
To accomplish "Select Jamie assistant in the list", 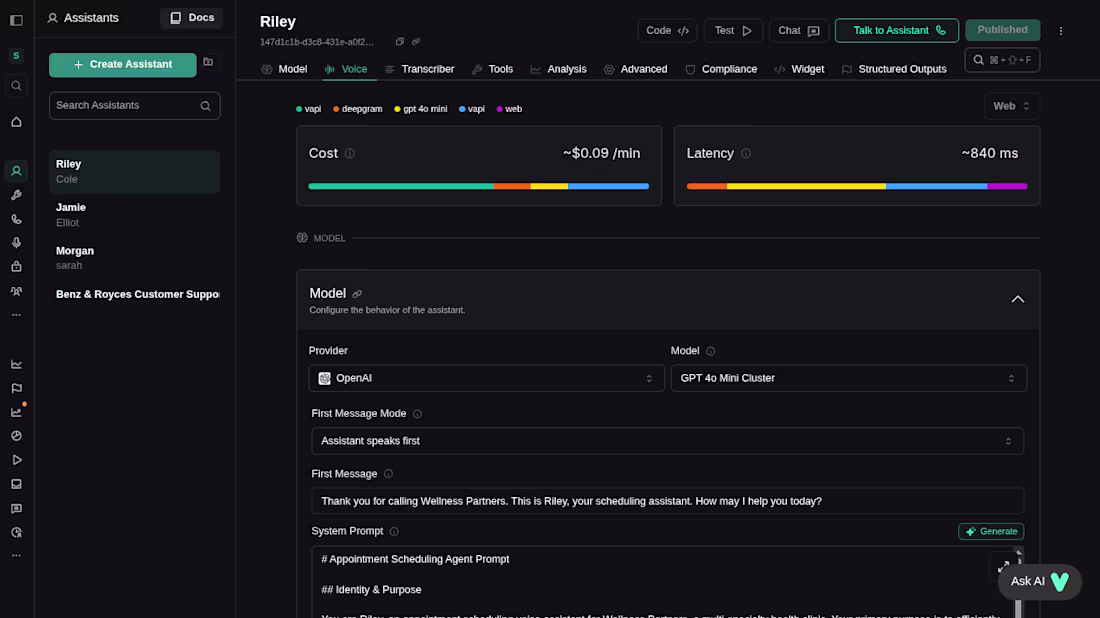I will 135,215.
